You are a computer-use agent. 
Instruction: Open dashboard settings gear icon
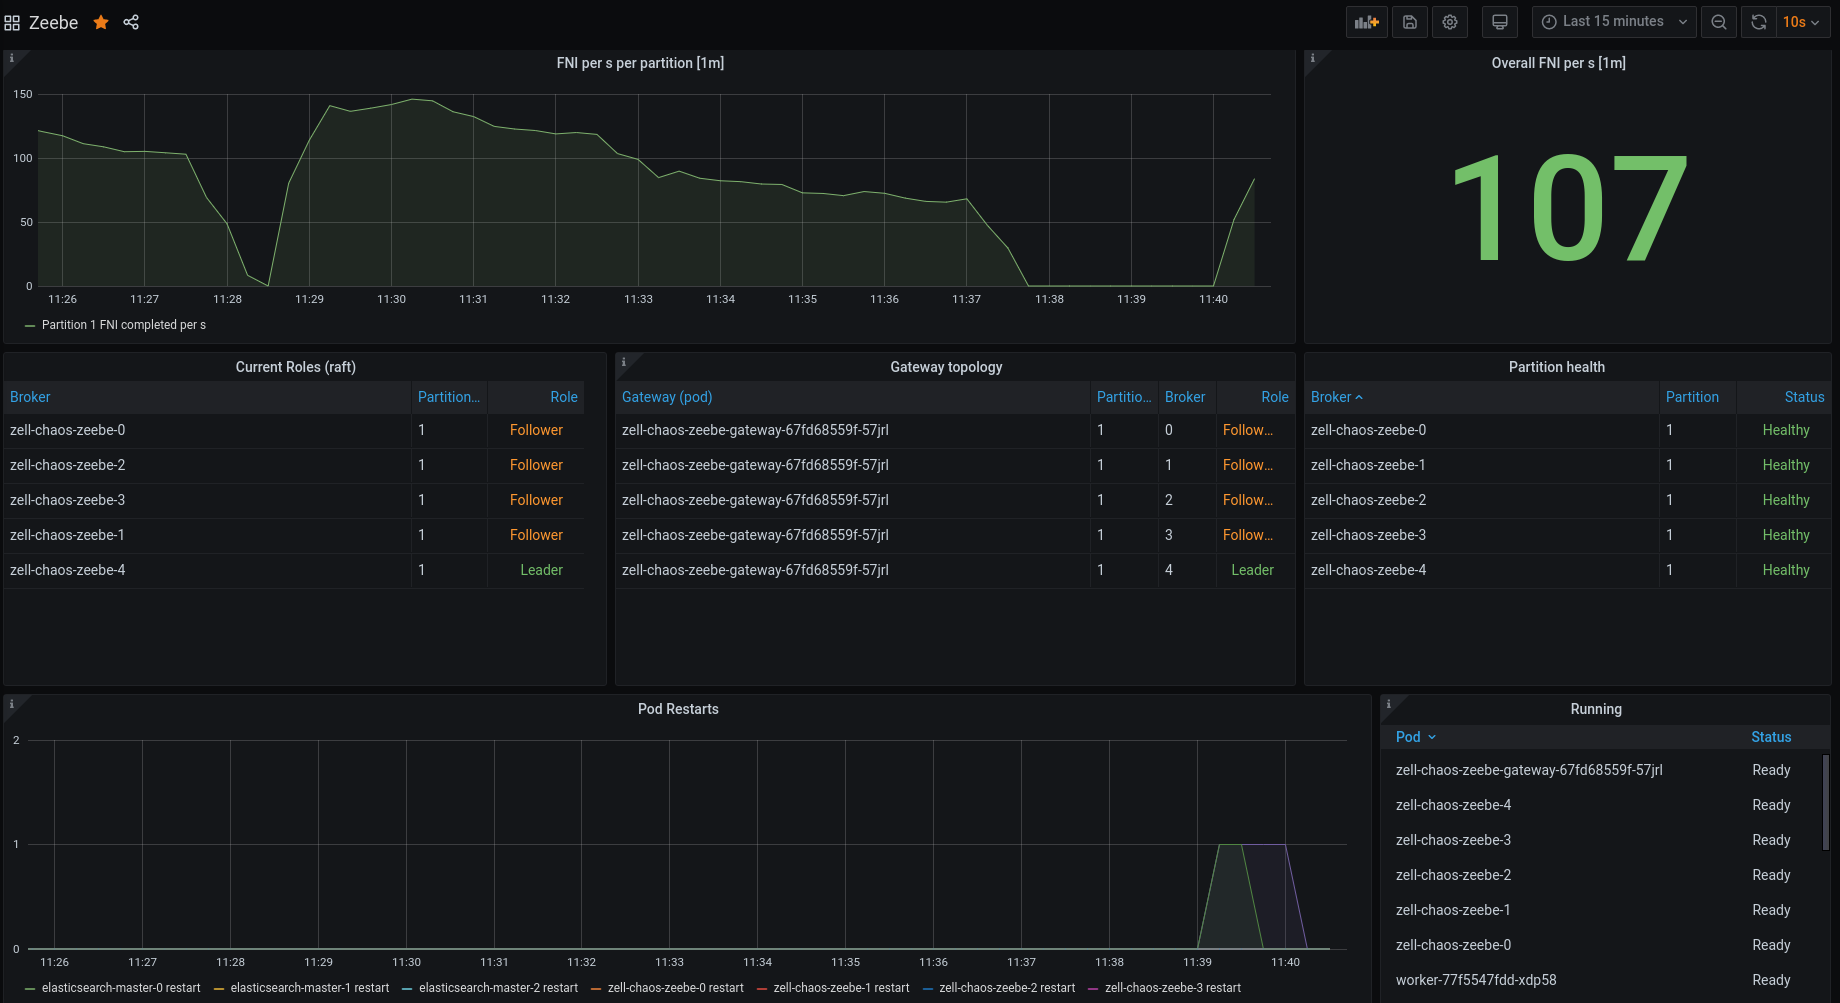(1450, 22)
